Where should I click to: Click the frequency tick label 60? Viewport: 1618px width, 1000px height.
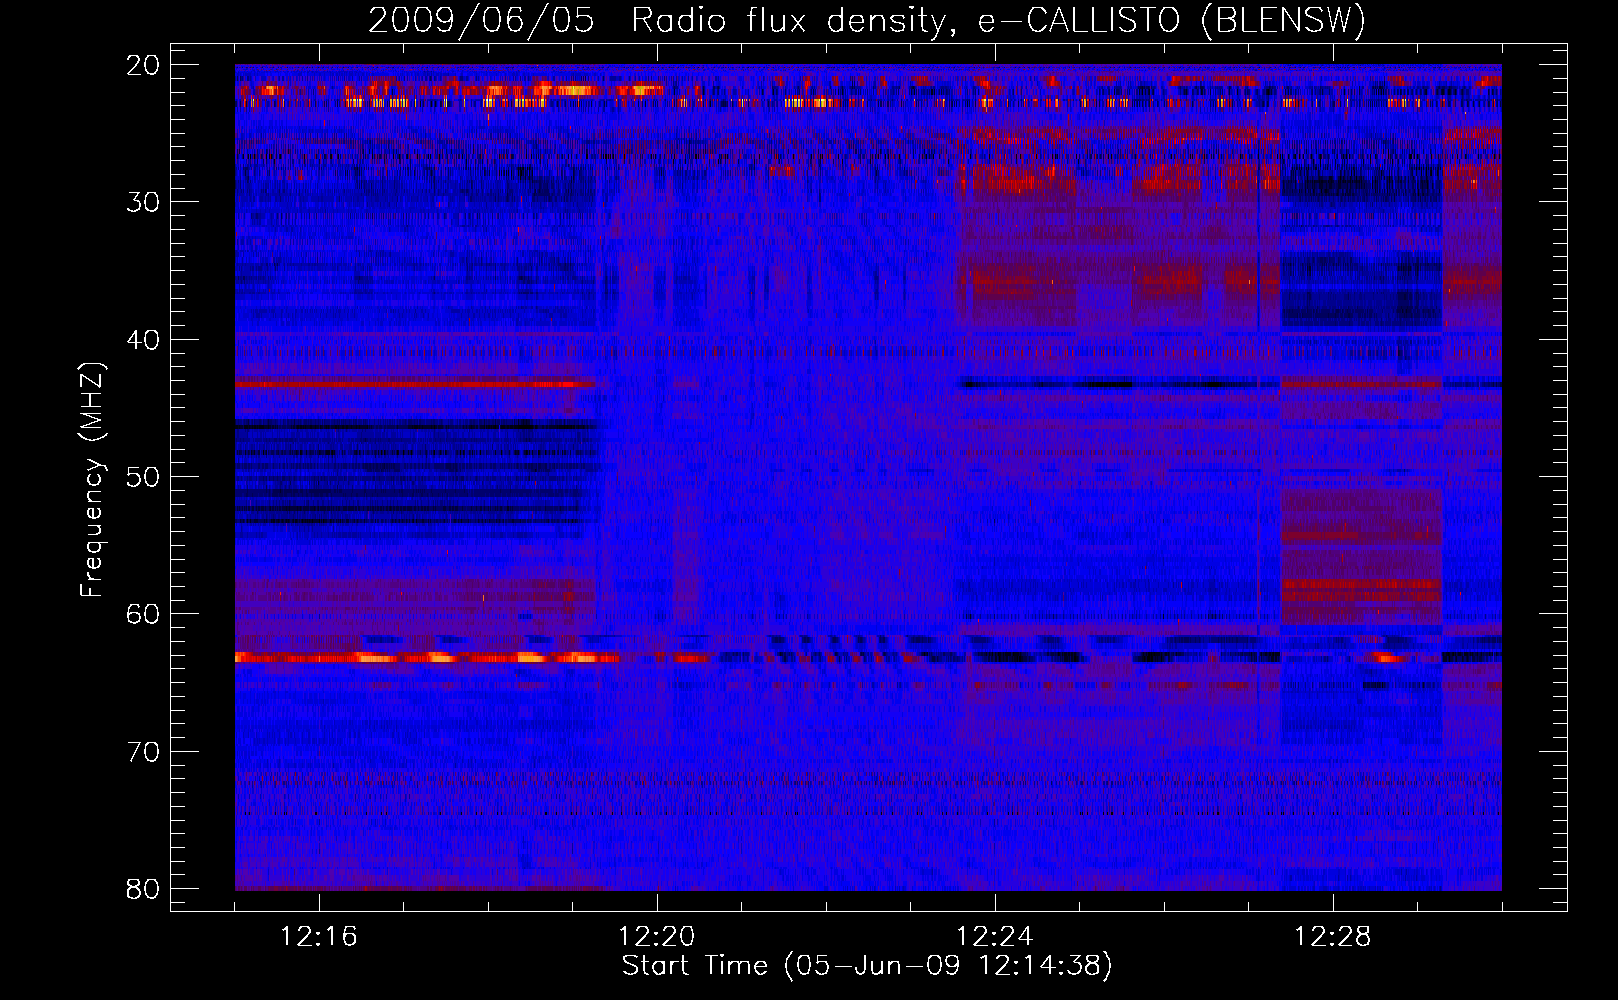pos(144,614)
